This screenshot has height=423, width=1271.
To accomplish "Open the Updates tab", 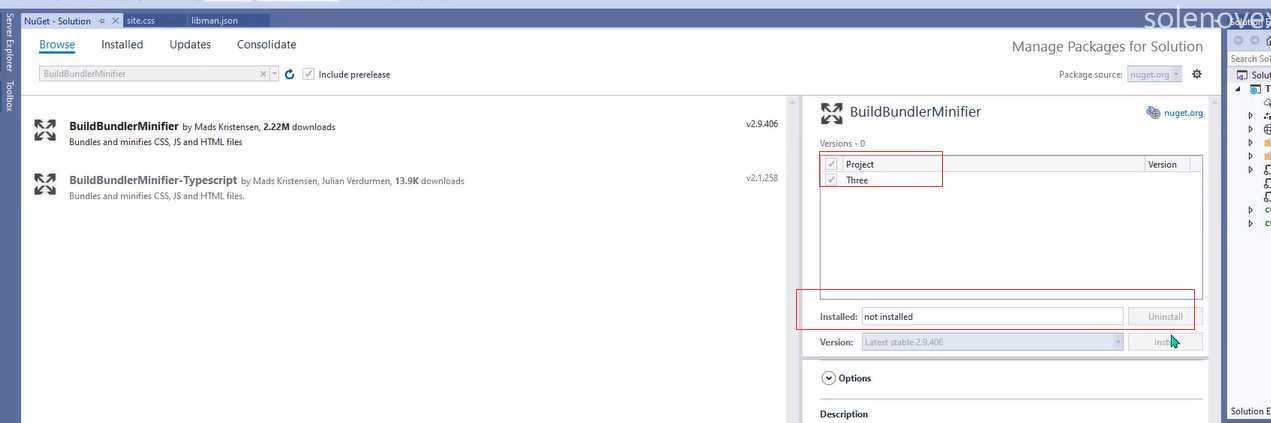I will (190, 45).
